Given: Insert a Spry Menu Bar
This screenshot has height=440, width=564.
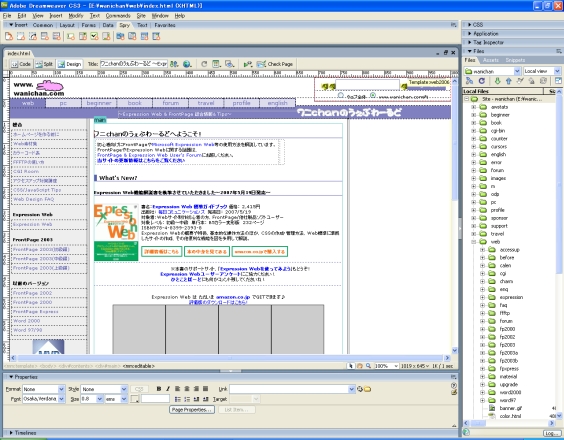Looking at the screenshot, I should click(x=120, y=36).
